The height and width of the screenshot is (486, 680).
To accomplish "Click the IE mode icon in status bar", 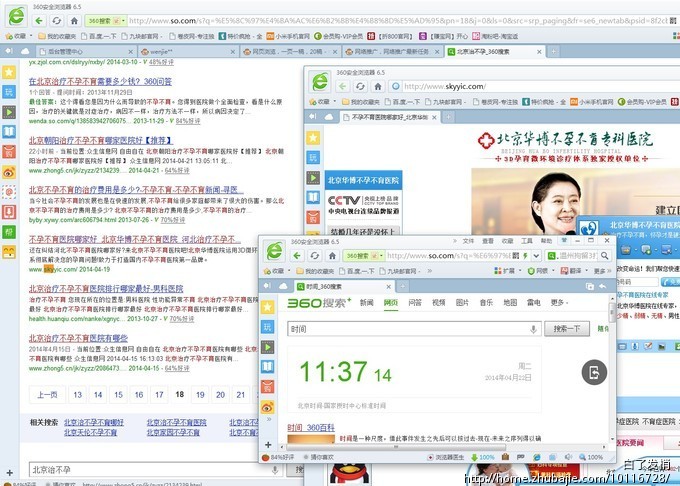I will pyautogui.click(x=537, y=457).
